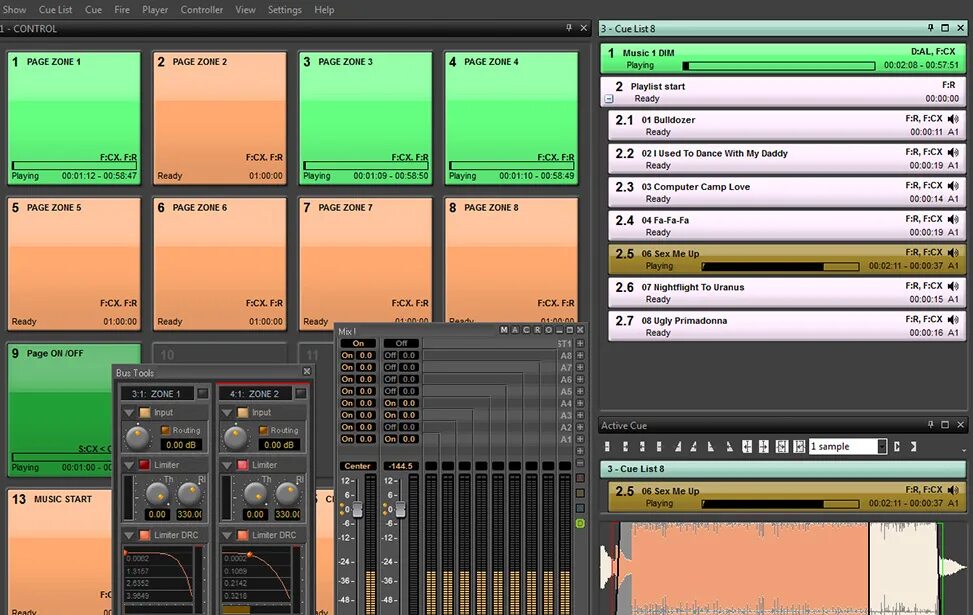Open the Controller menu
Screen dimensions: 973x615
[x=202, y=9]
